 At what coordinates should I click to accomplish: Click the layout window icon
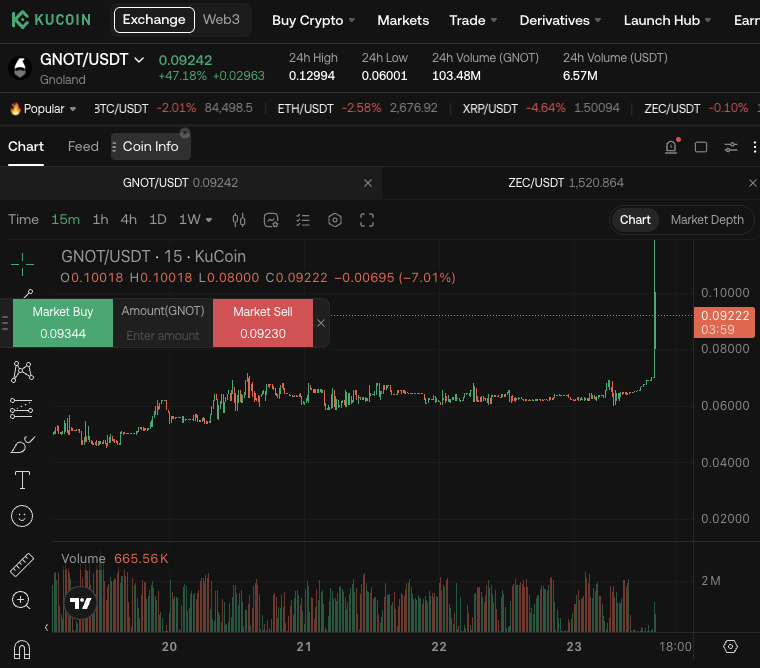701,147
